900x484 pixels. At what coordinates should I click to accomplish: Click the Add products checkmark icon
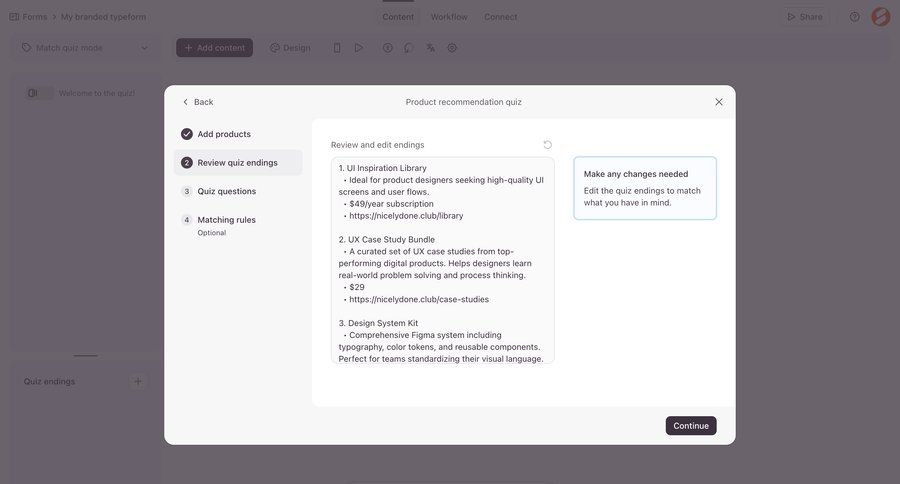(187, 134)
